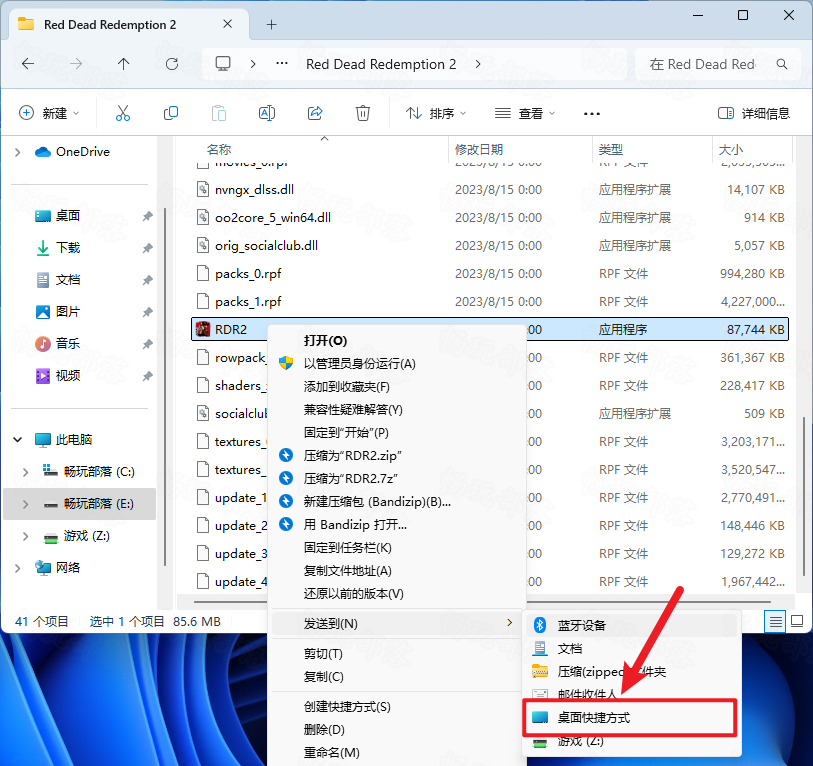Viewport: 813px width, 766px height.
Task: Choose 桌面快捷方式 in send-to submenu
Action: 629,718
